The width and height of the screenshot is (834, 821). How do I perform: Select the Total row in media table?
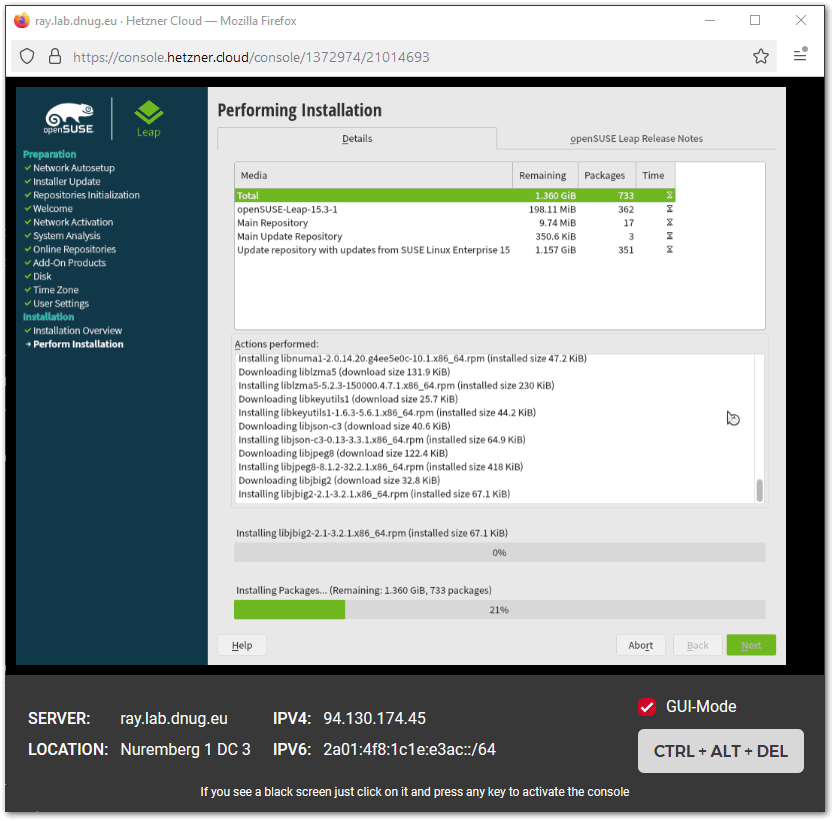(455, 196)
